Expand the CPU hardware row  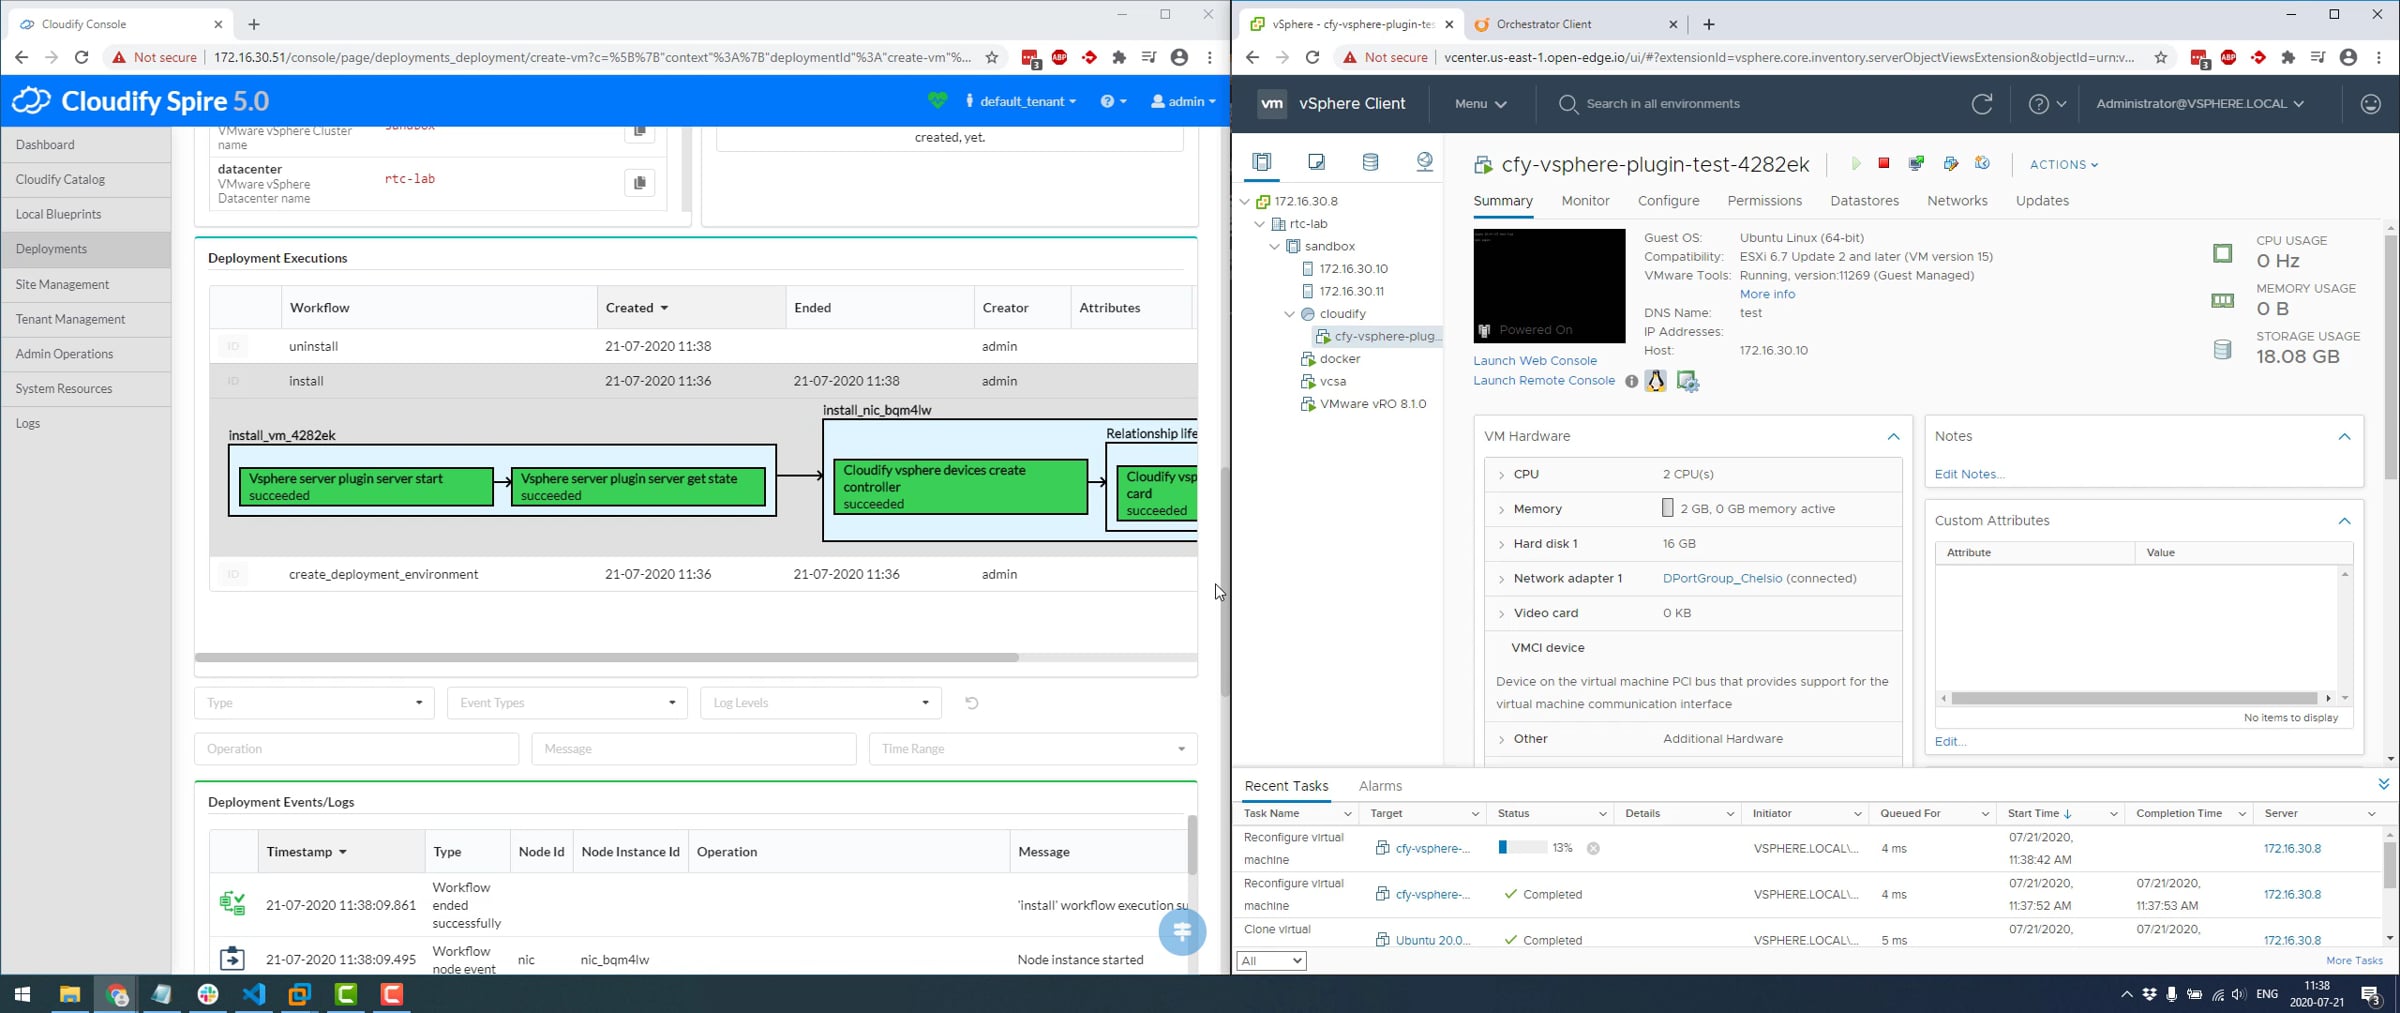pyautogui.click(x=1501, y=475)
